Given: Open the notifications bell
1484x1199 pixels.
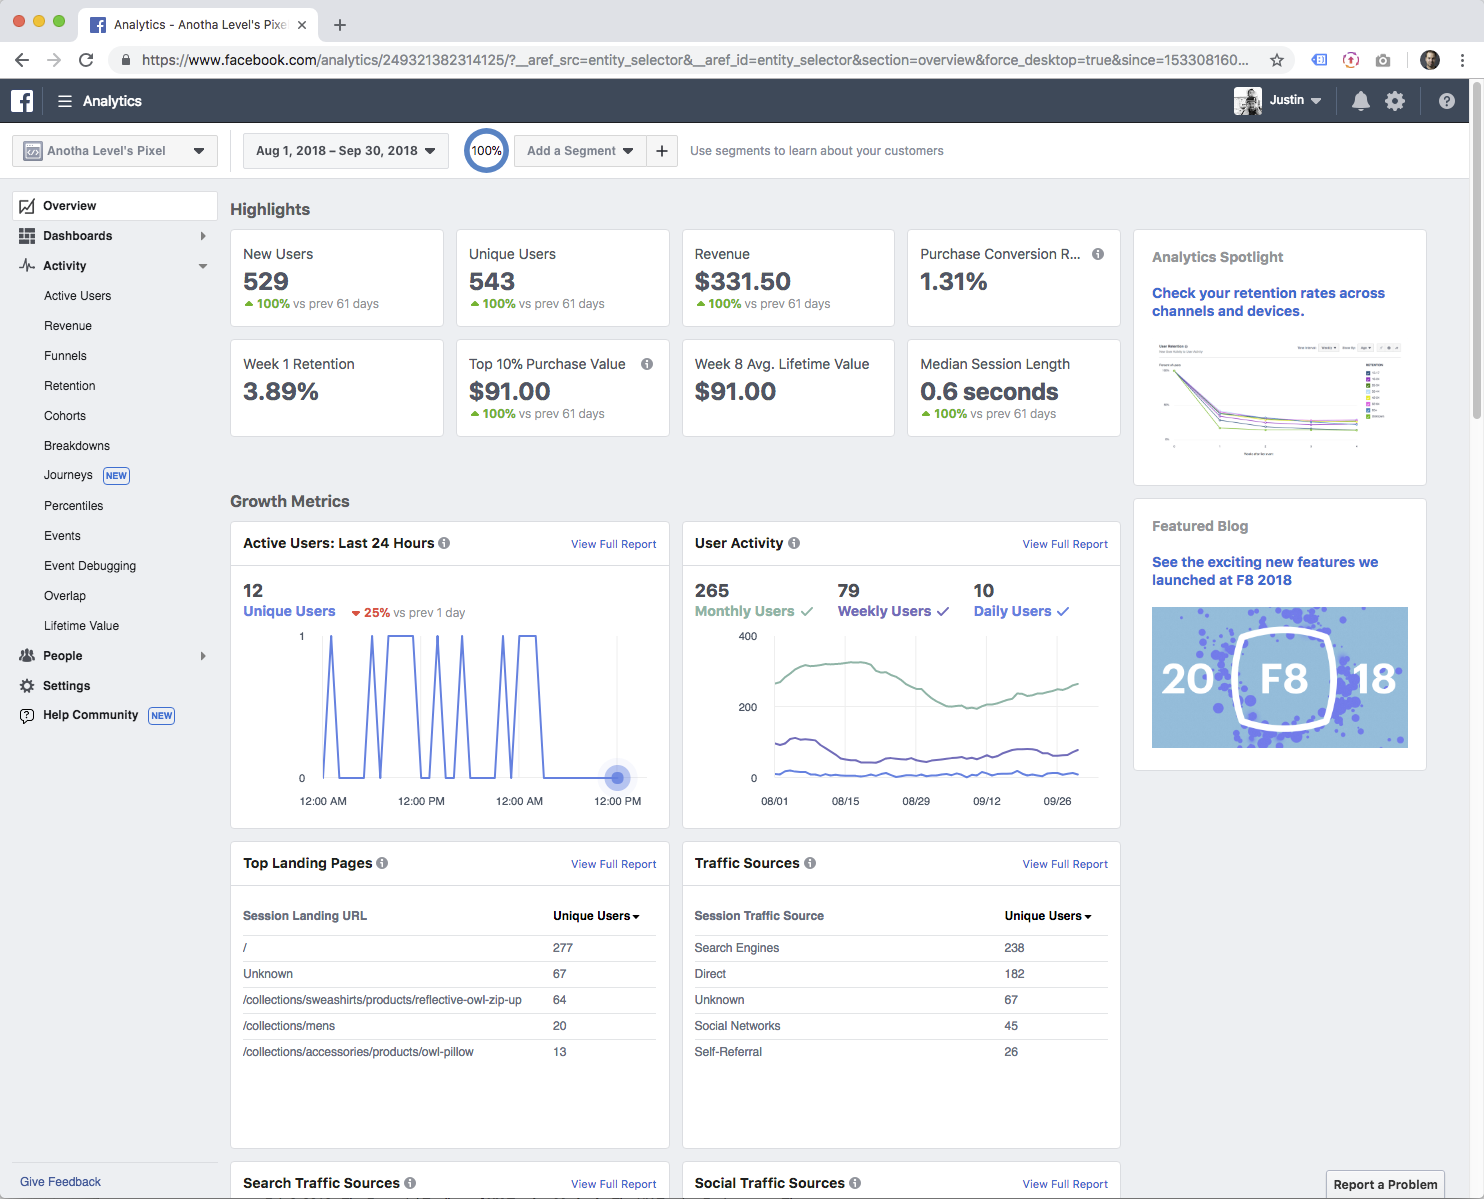Looking at the screenshot, I should pyautogui.click(x=1360, y=101).
